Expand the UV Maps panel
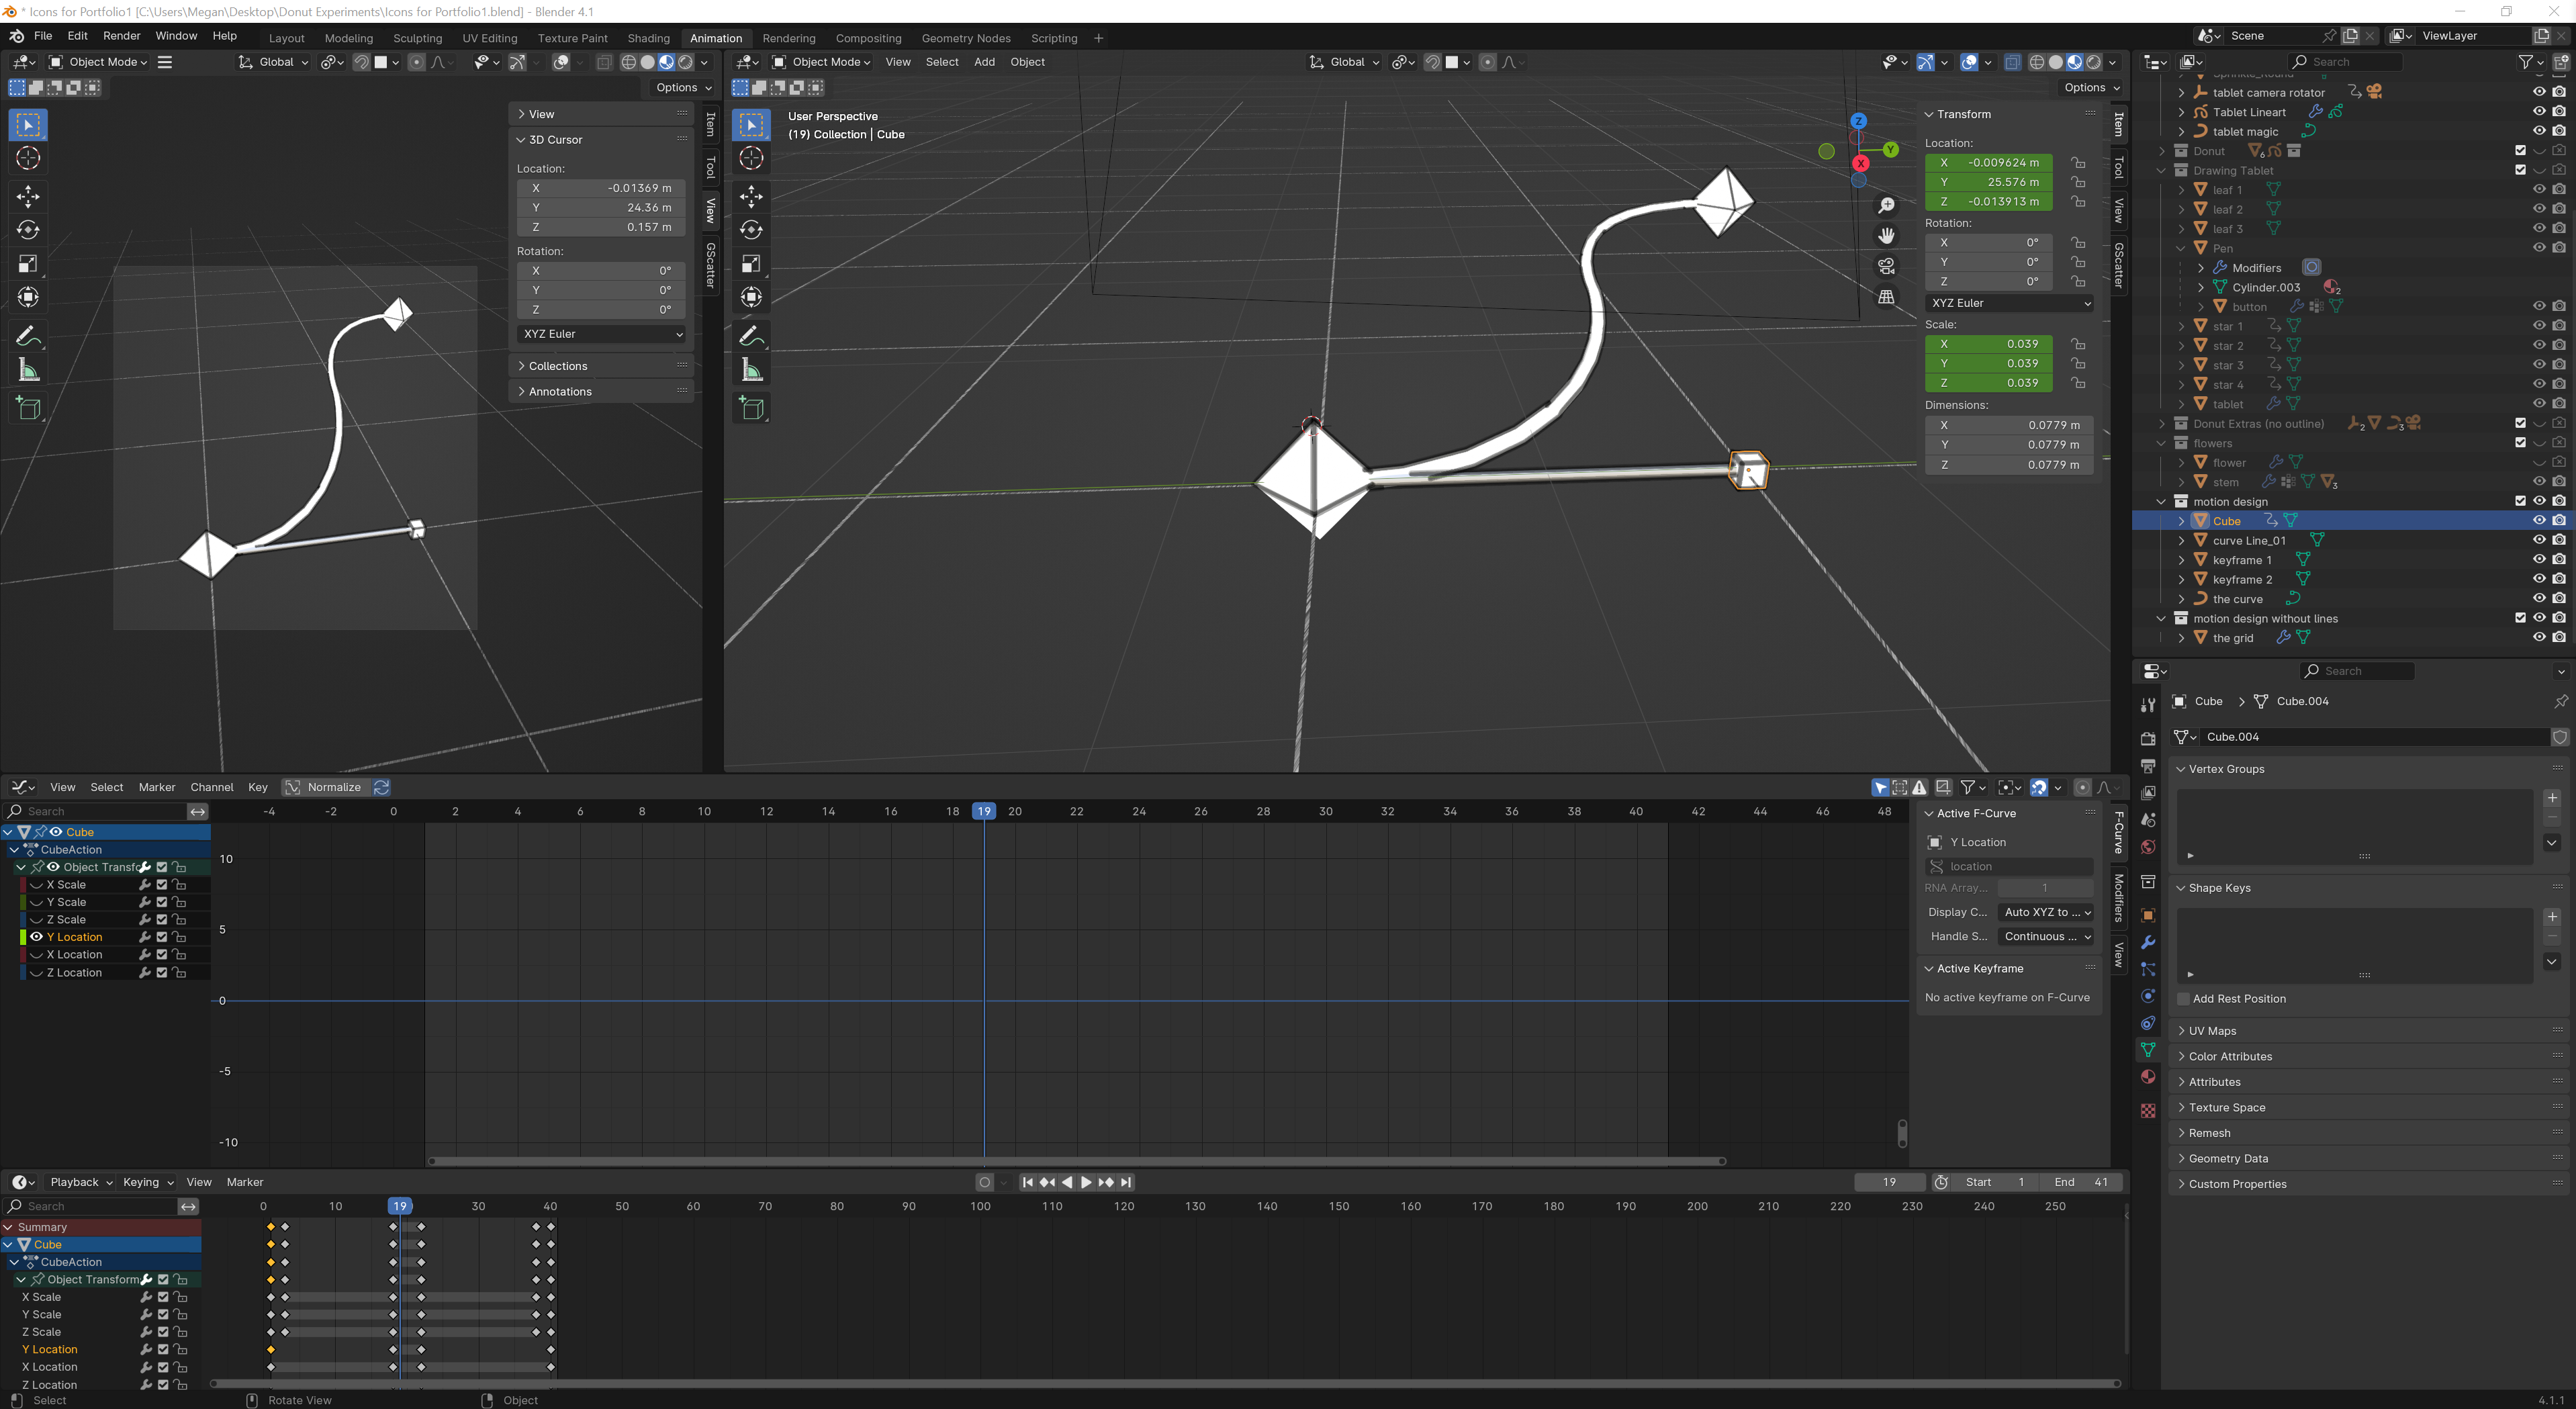 2212,1031
